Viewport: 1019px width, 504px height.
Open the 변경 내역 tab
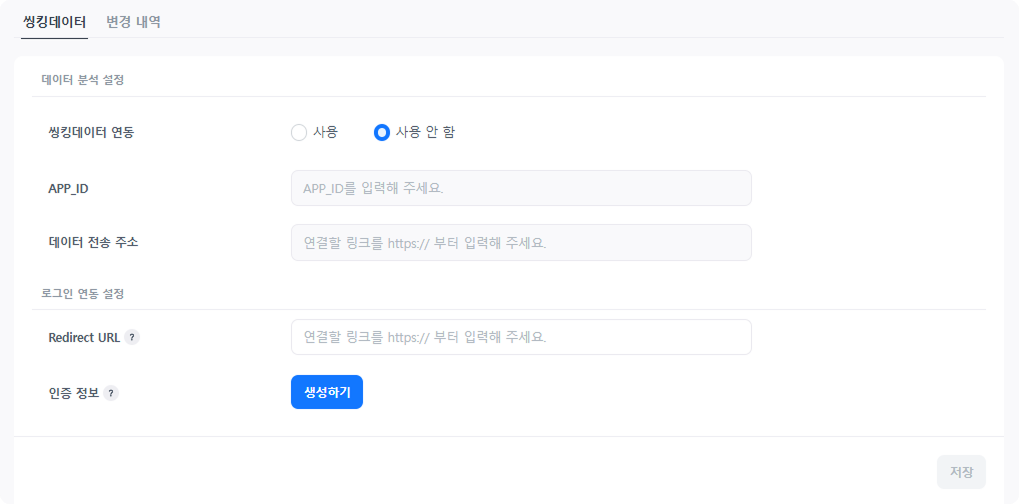(133, 21)
